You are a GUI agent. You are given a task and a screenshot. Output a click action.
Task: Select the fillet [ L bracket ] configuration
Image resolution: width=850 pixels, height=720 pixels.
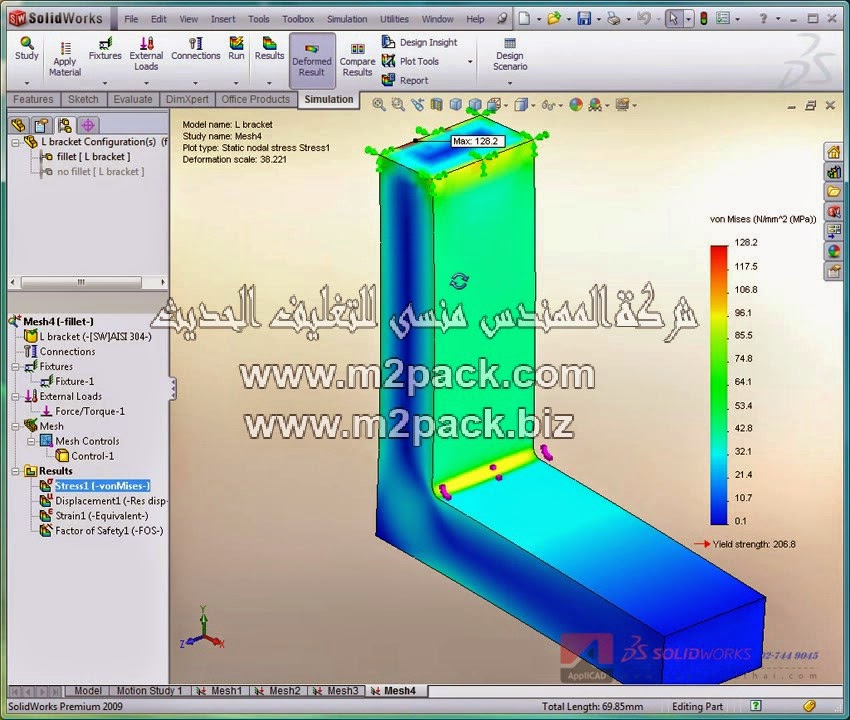point(93,157)
